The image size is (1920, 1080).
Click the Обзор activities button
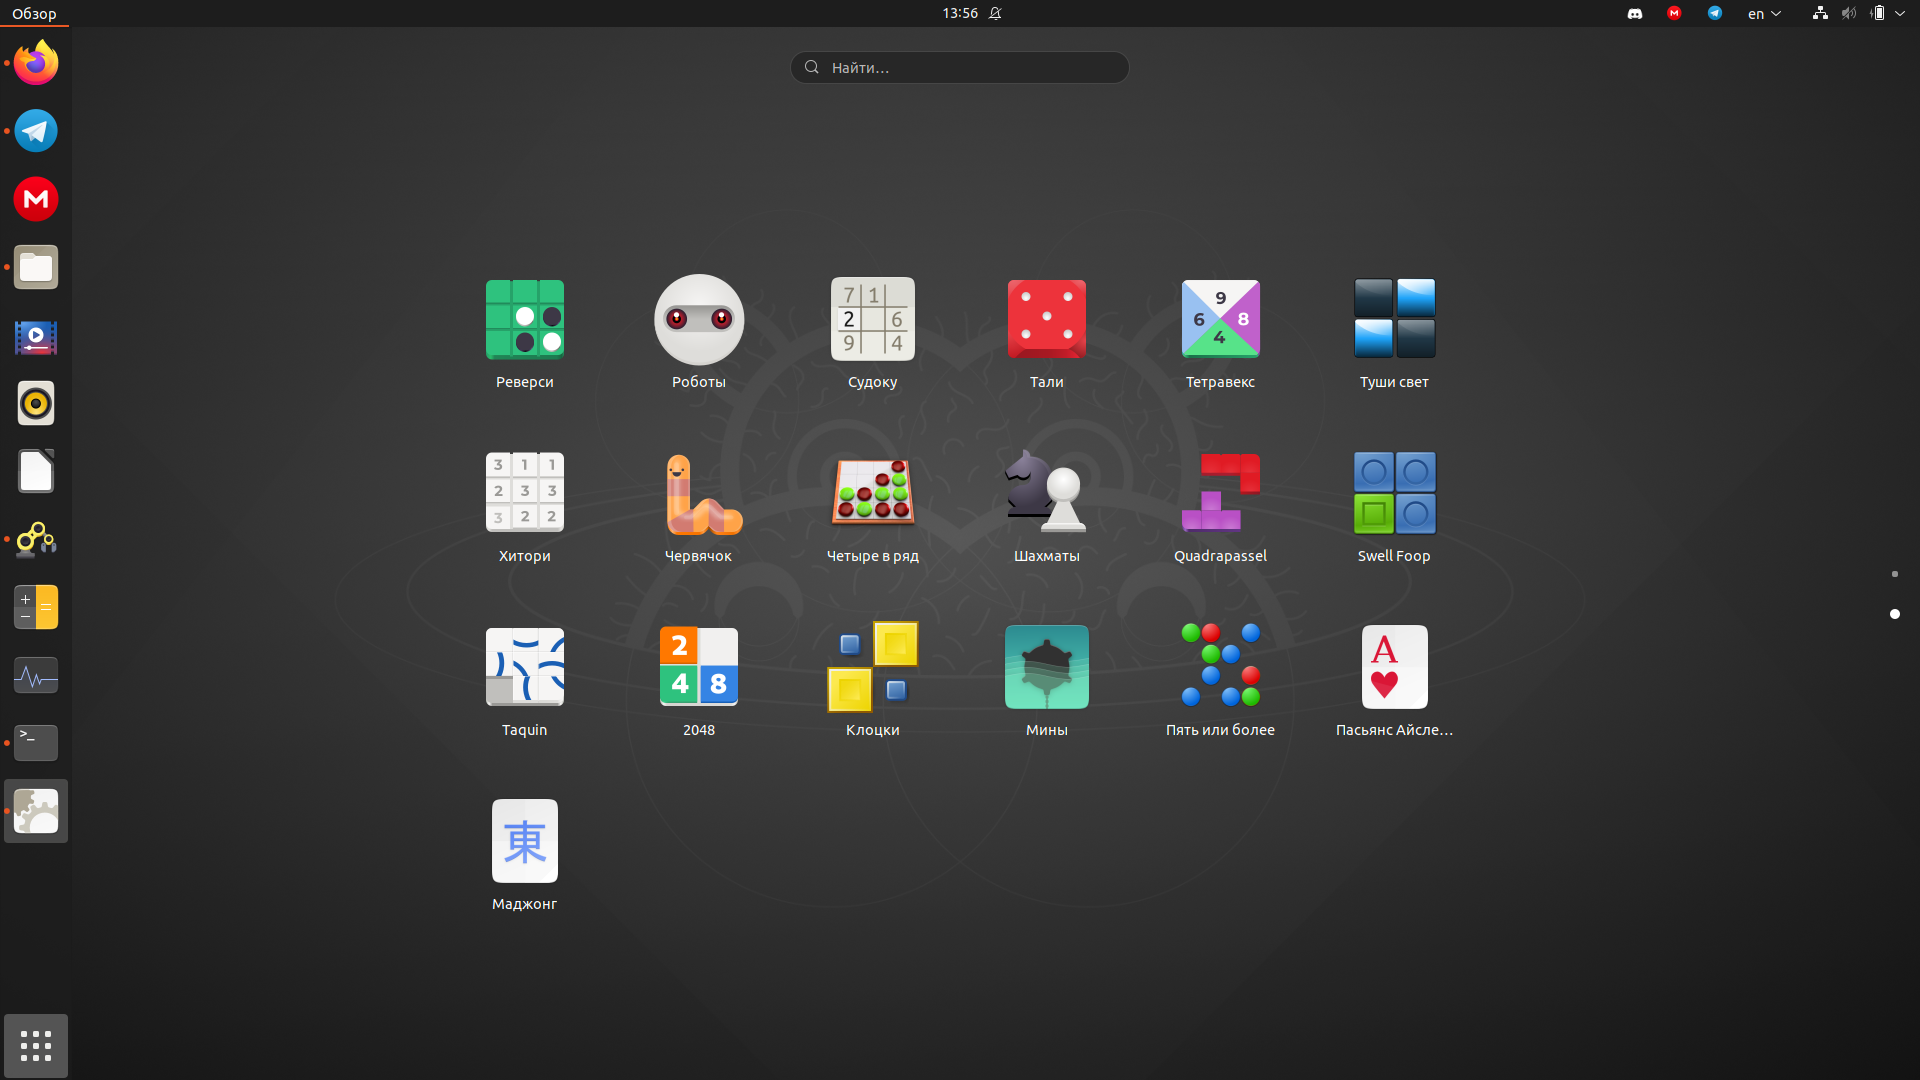click(x=34, y=13)
